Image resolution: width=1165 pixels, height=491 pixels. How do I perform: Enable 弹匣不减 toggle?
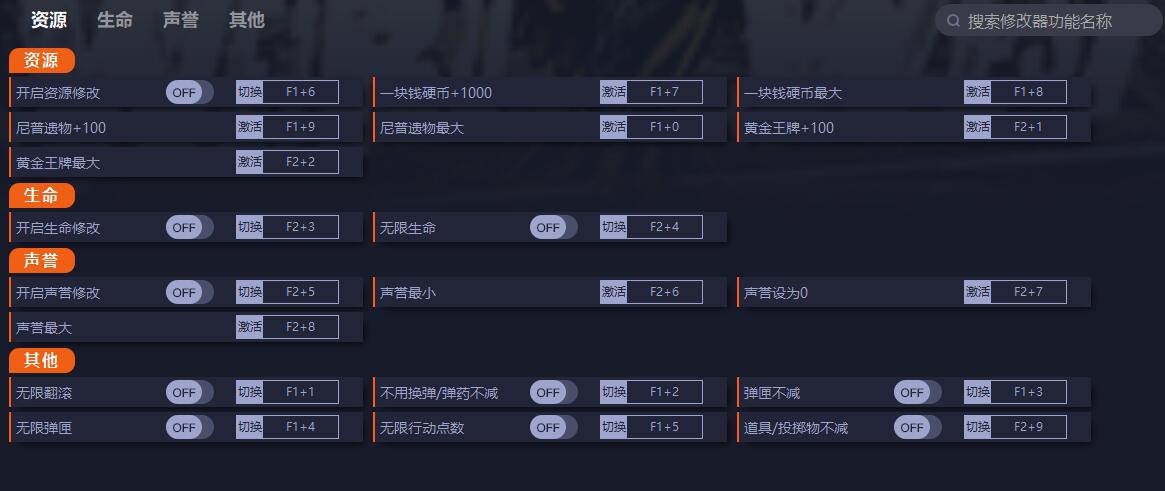[x=917, y=393]
